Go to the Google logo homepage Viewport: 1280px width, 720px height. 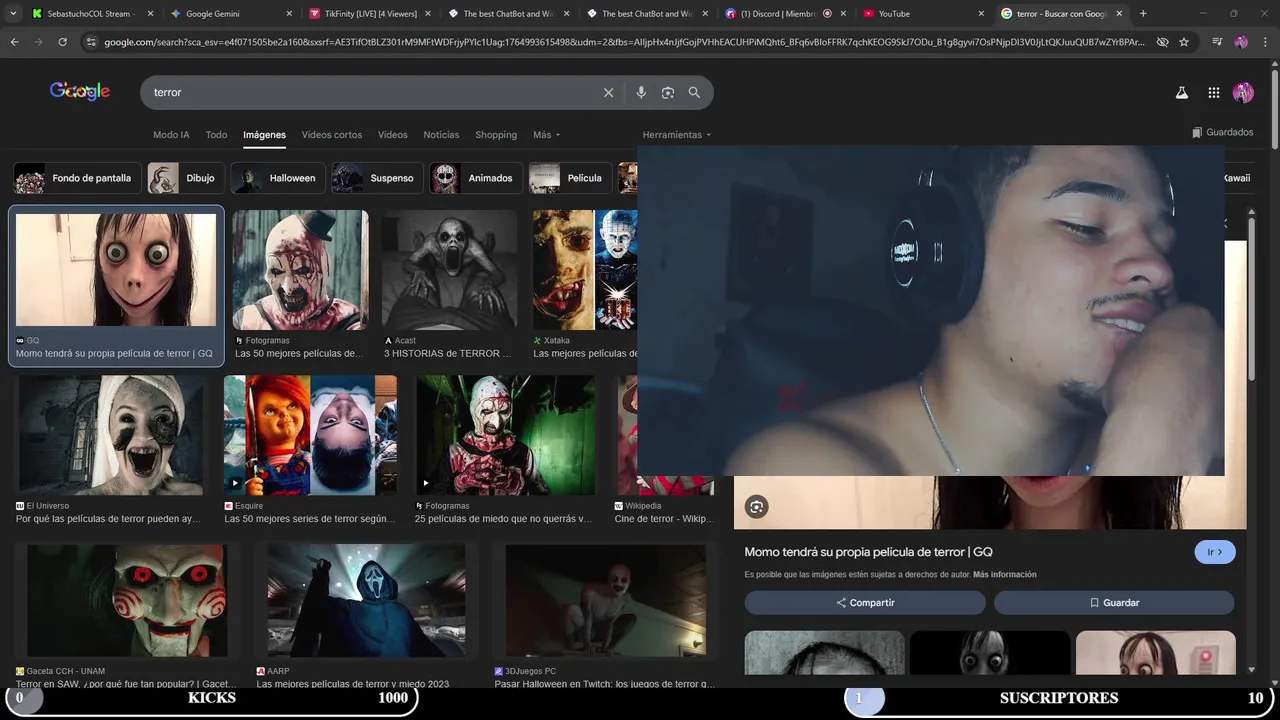80,91
